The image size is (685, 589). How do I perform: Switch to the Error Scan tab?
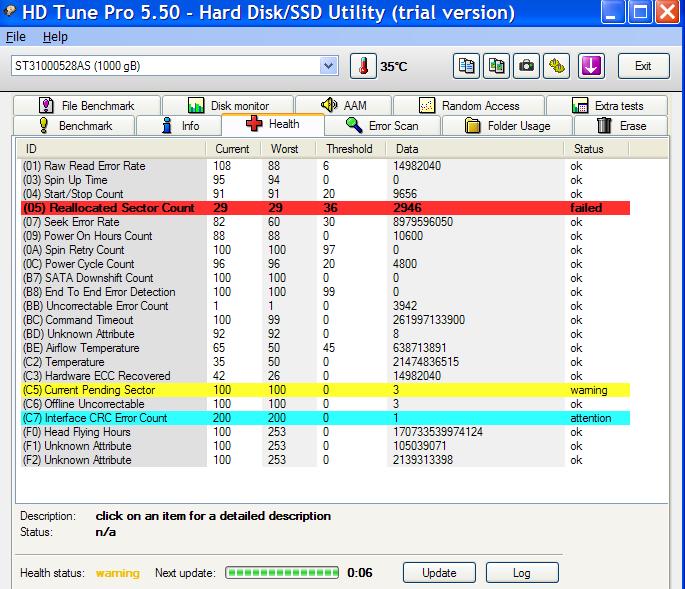(382, 125)
